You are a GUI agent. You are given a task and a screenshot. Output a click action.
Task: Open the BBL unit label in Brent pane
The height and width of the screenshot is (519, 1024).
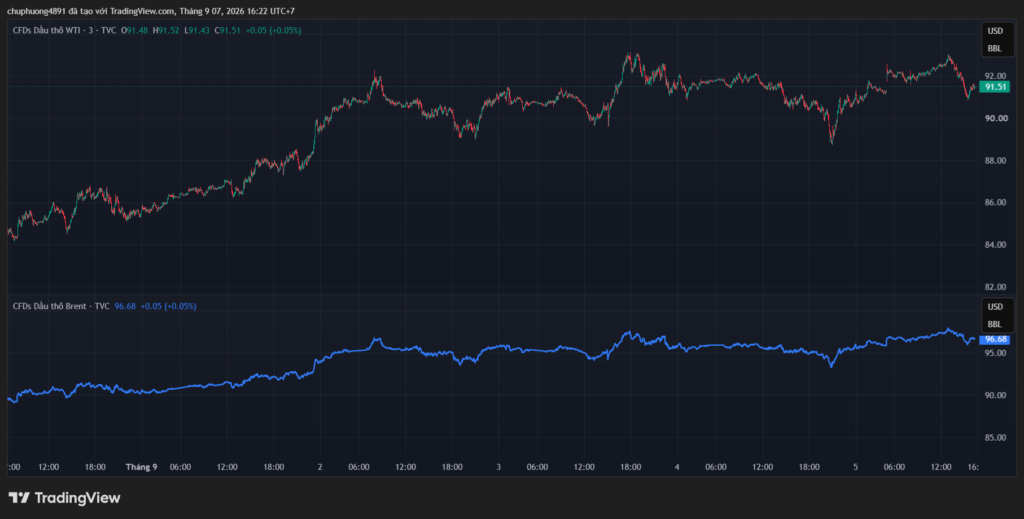(995, 324)
